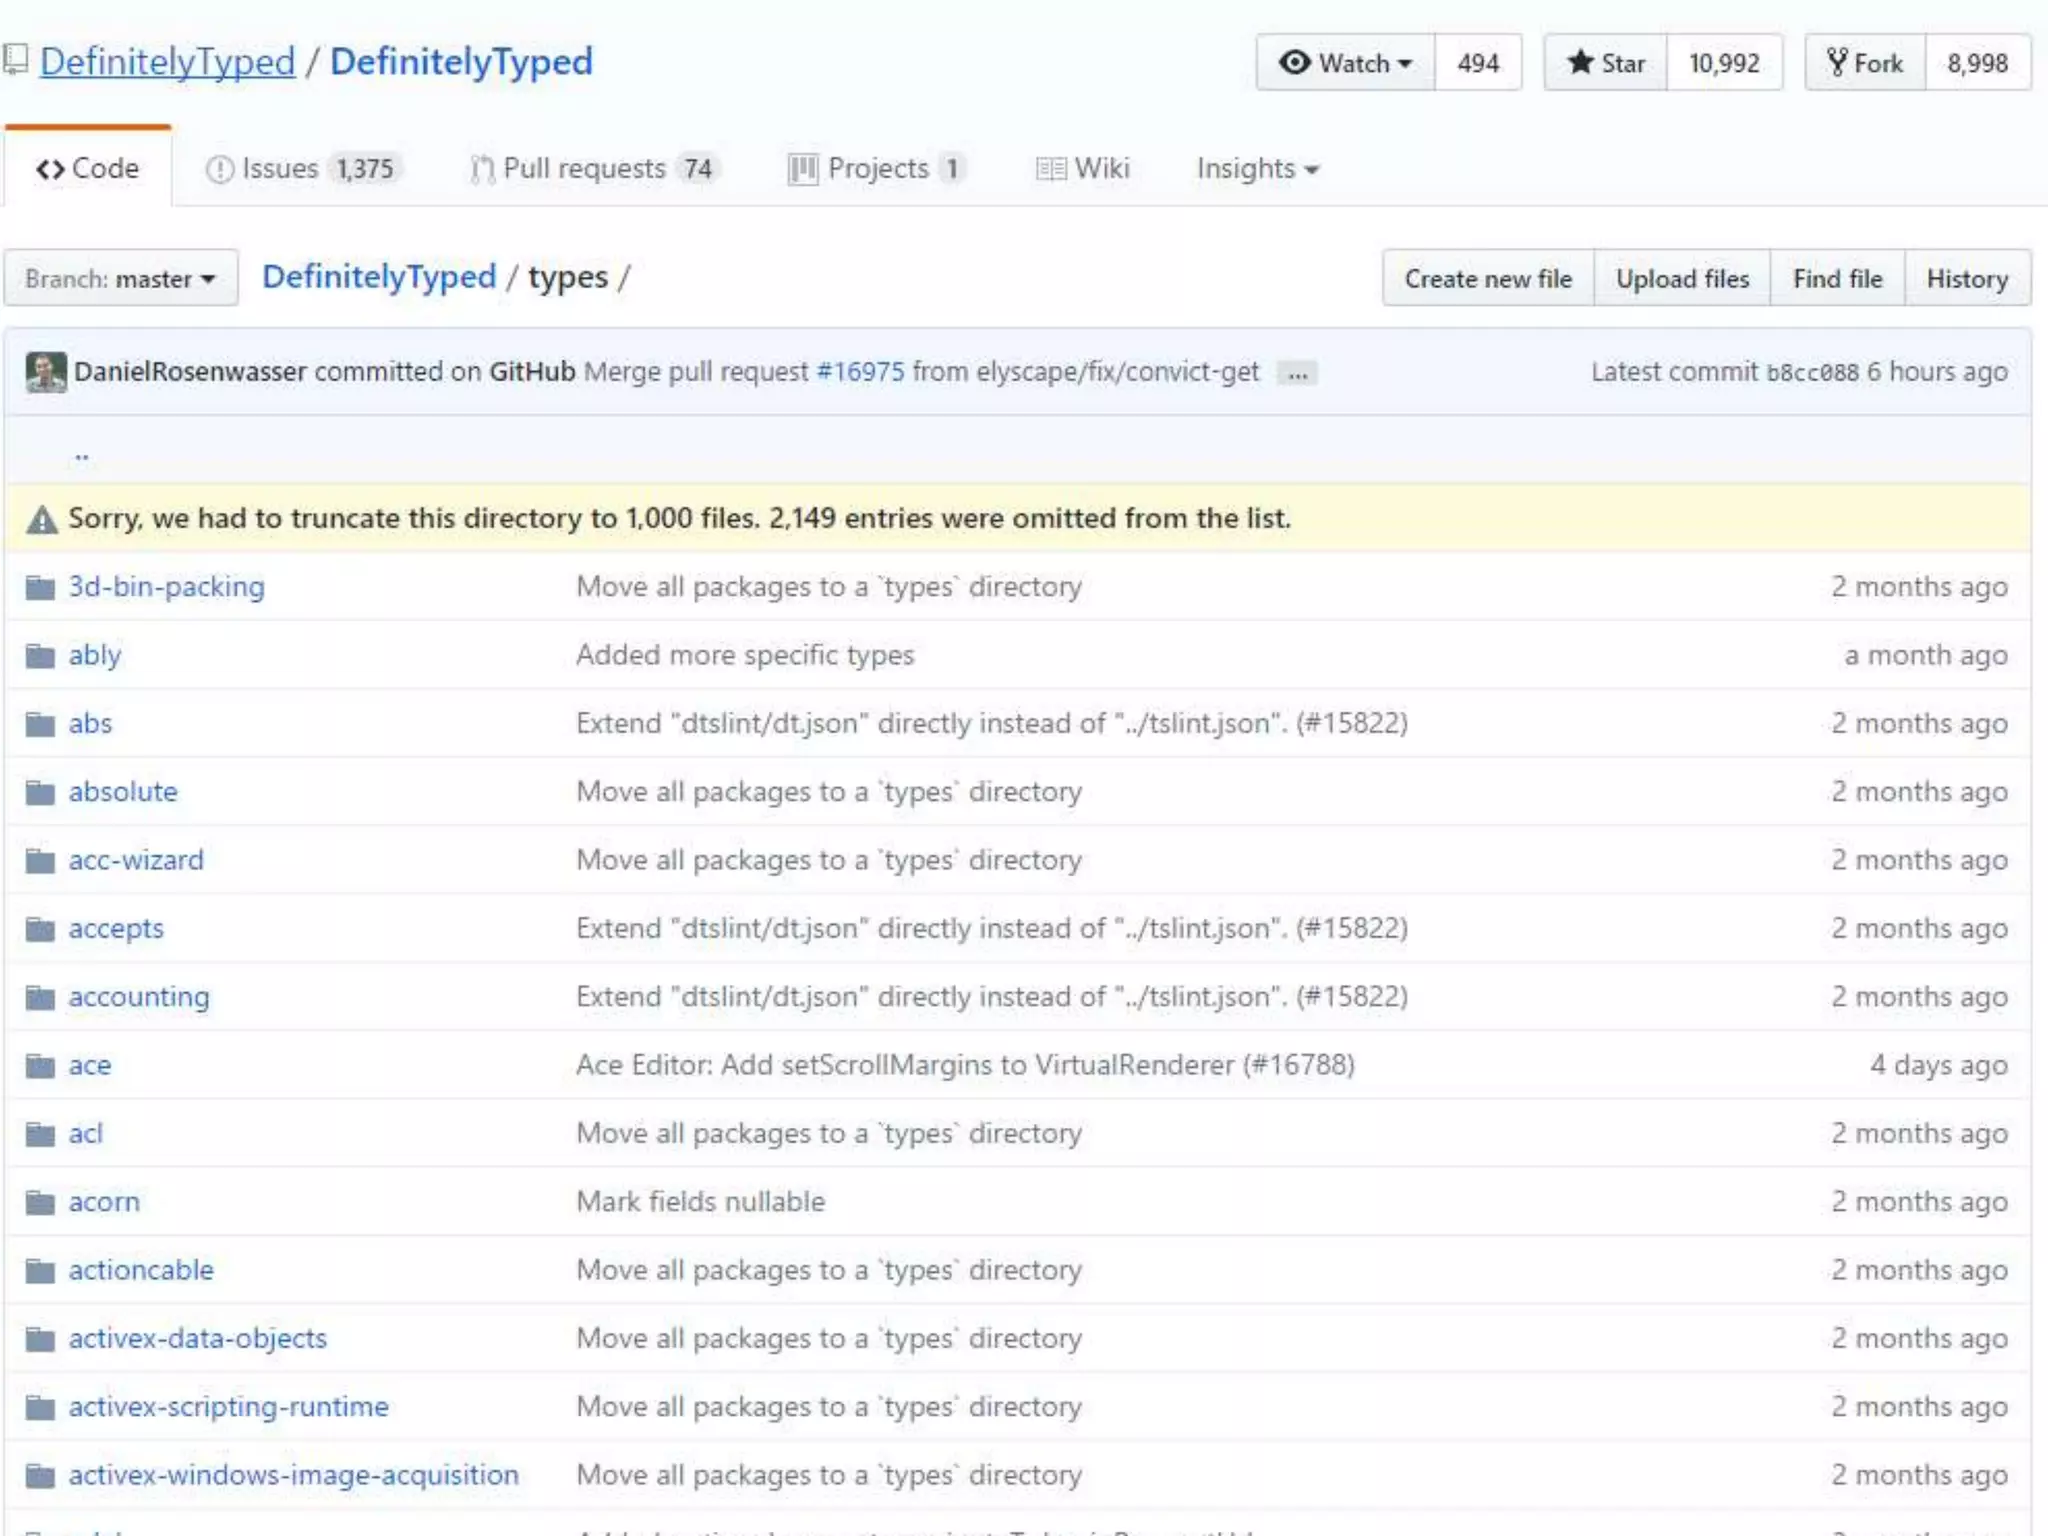Go to DefinitelyTyped root in breadcrumb path
Viewport: 2048px width, 1536px height.
pos(379,276)
